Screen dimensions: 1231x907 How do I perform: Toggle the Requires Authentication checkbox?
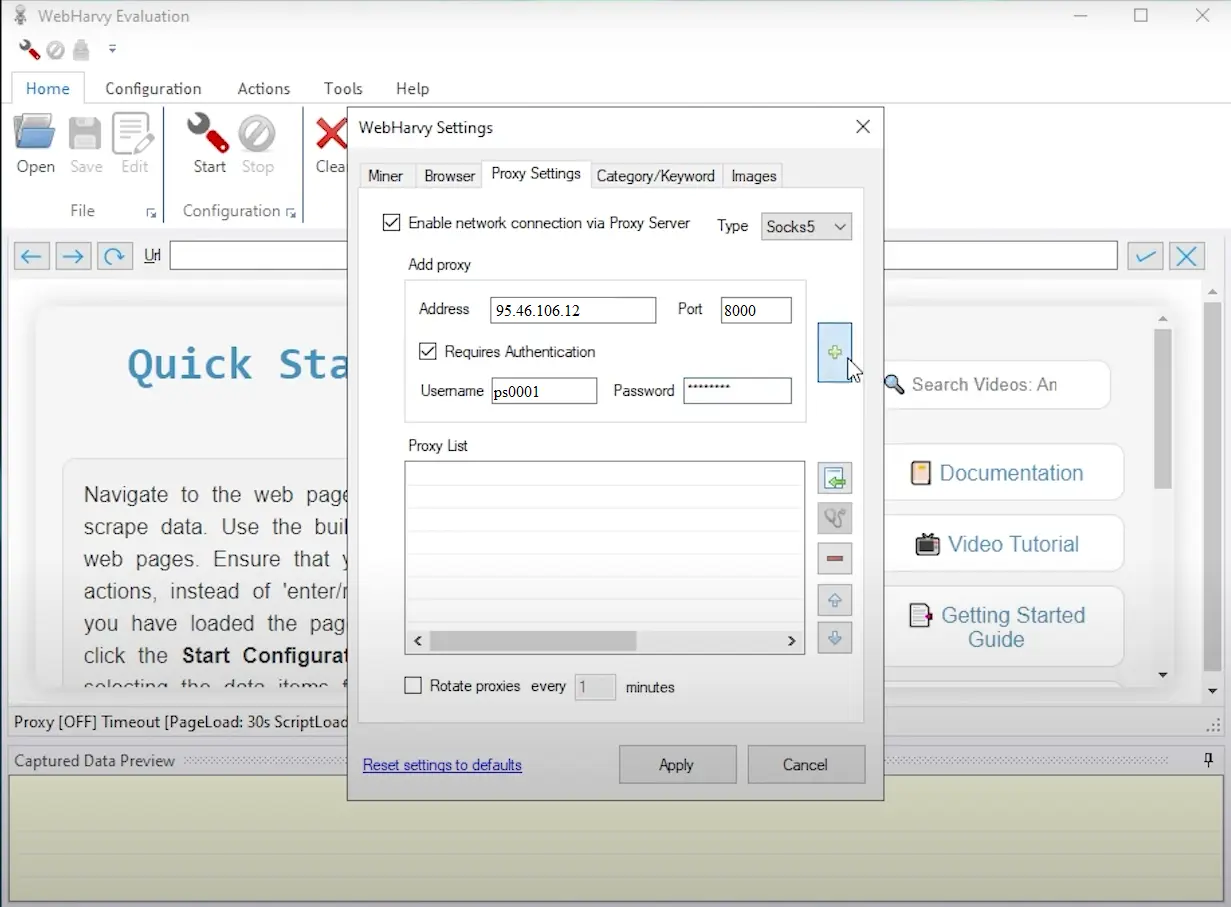(428, 352)
